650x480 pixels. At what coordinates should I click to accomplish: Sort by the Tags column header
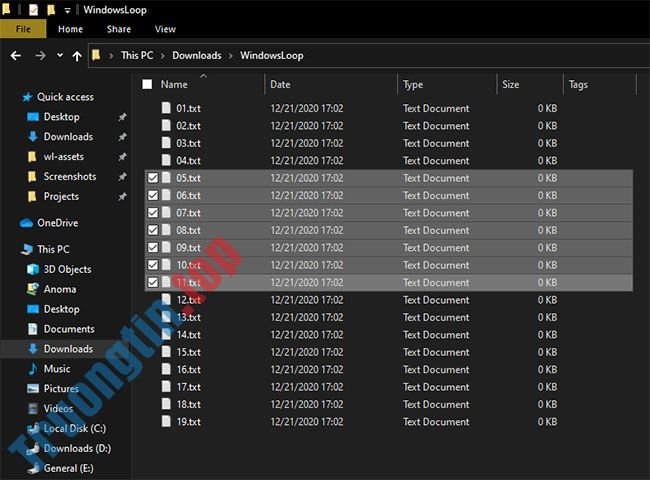(x=578, y=85)
